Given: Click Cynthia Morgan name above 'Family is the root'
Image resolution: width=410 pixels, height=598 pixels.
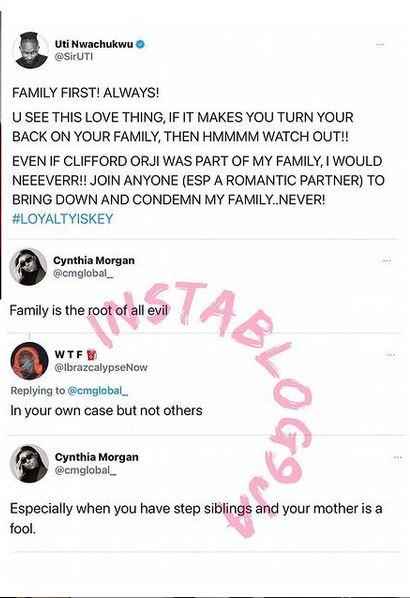Looking at the screenshot, I should tap(94, 260).
